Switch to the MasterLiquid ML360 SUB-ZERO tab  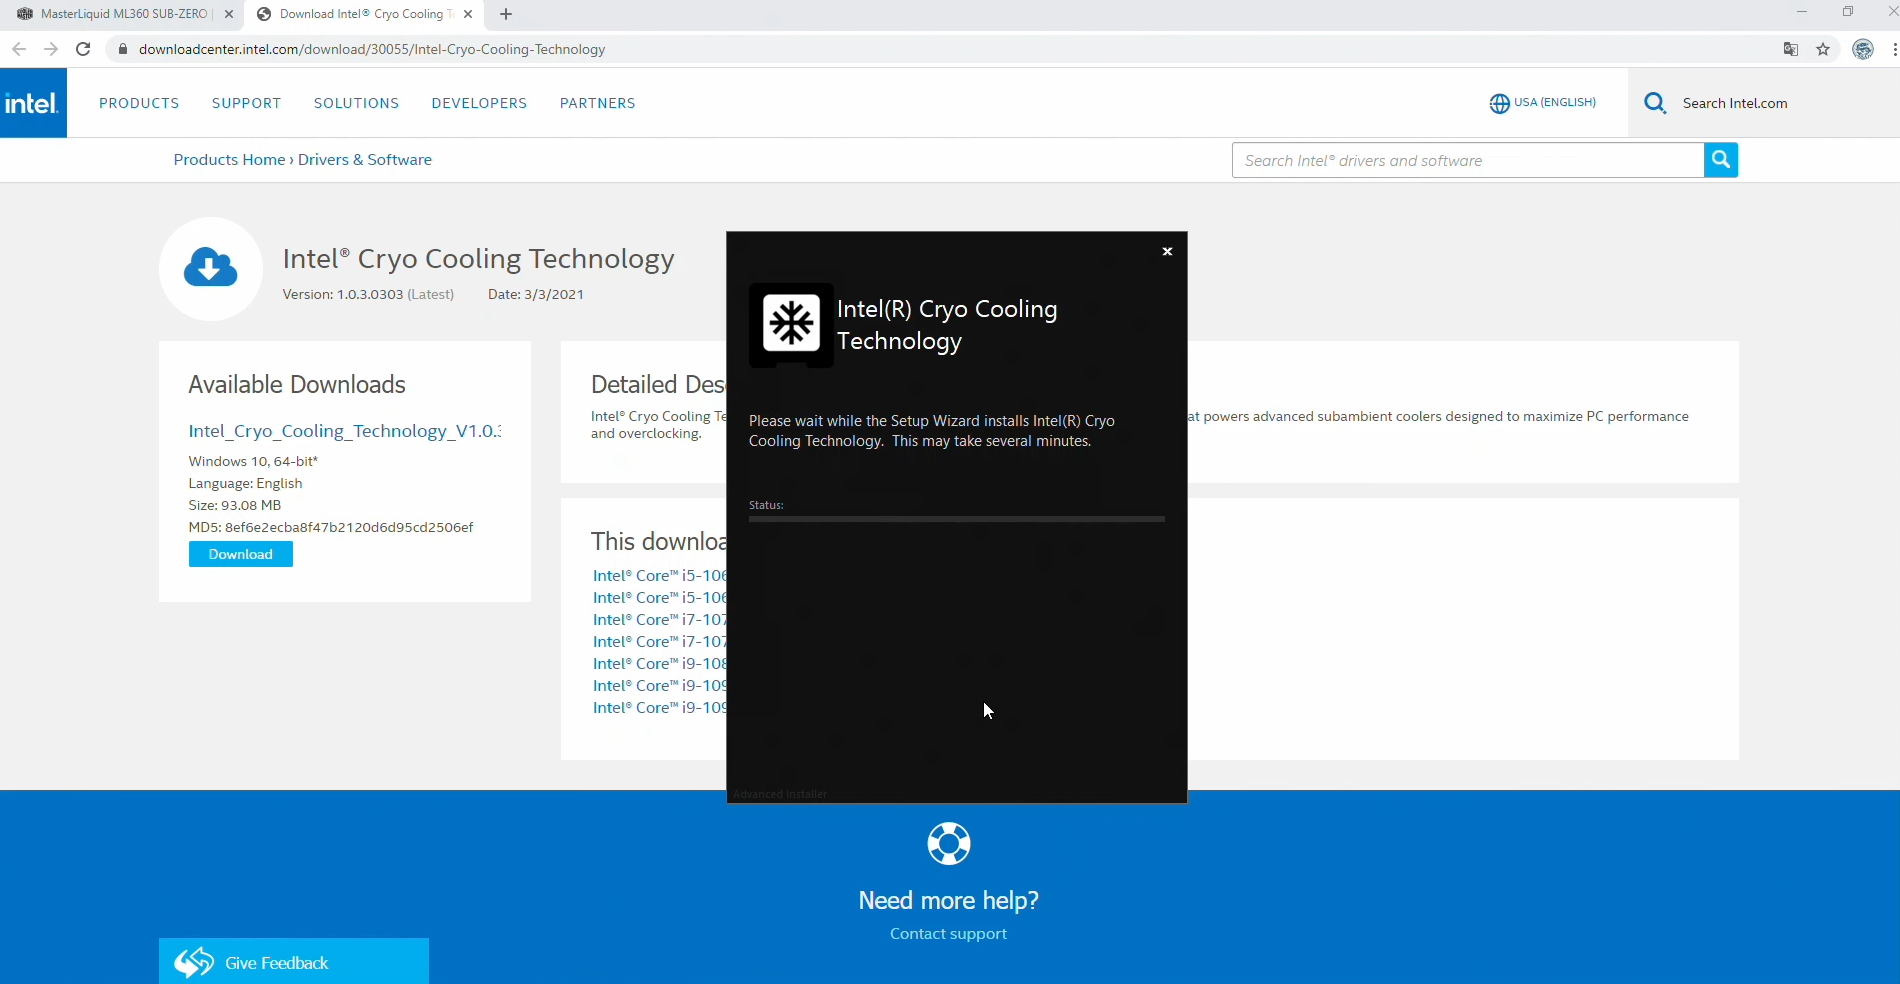point(120,14)
